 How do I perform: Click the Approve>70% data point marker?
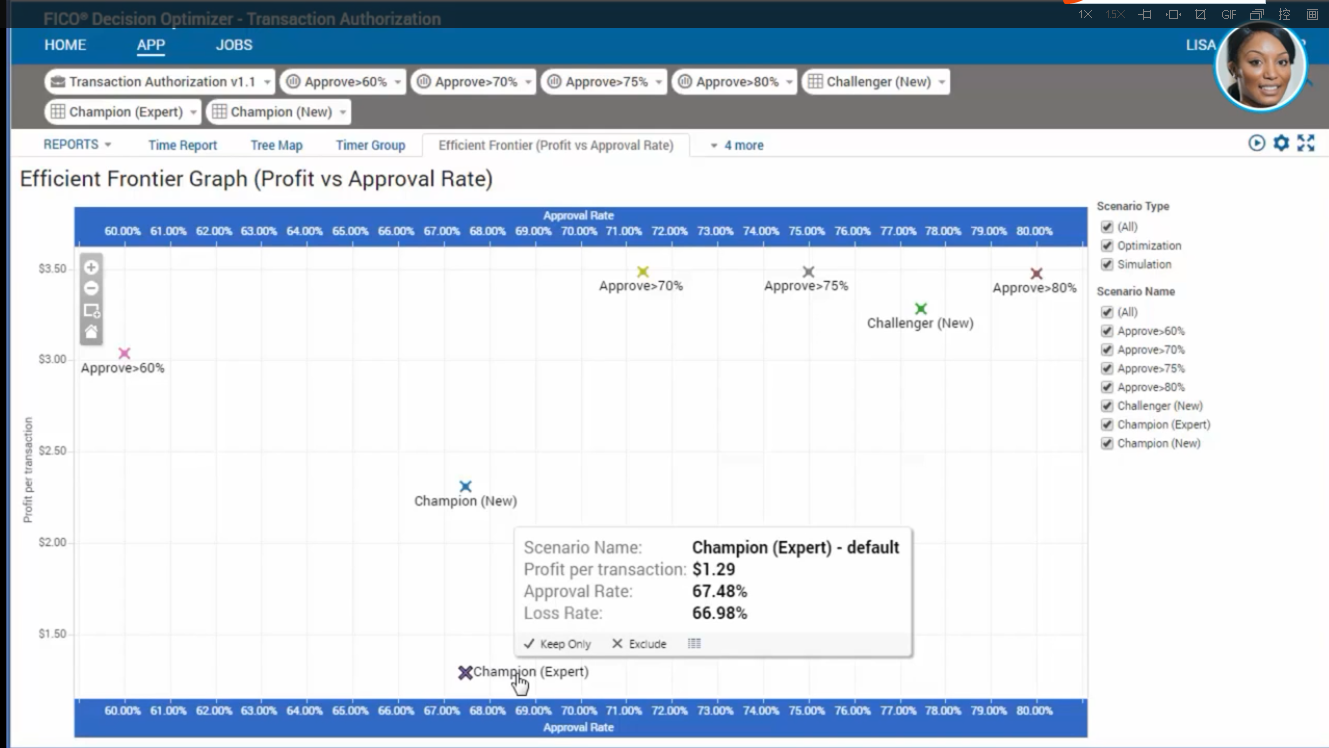(x=643, y=272)
